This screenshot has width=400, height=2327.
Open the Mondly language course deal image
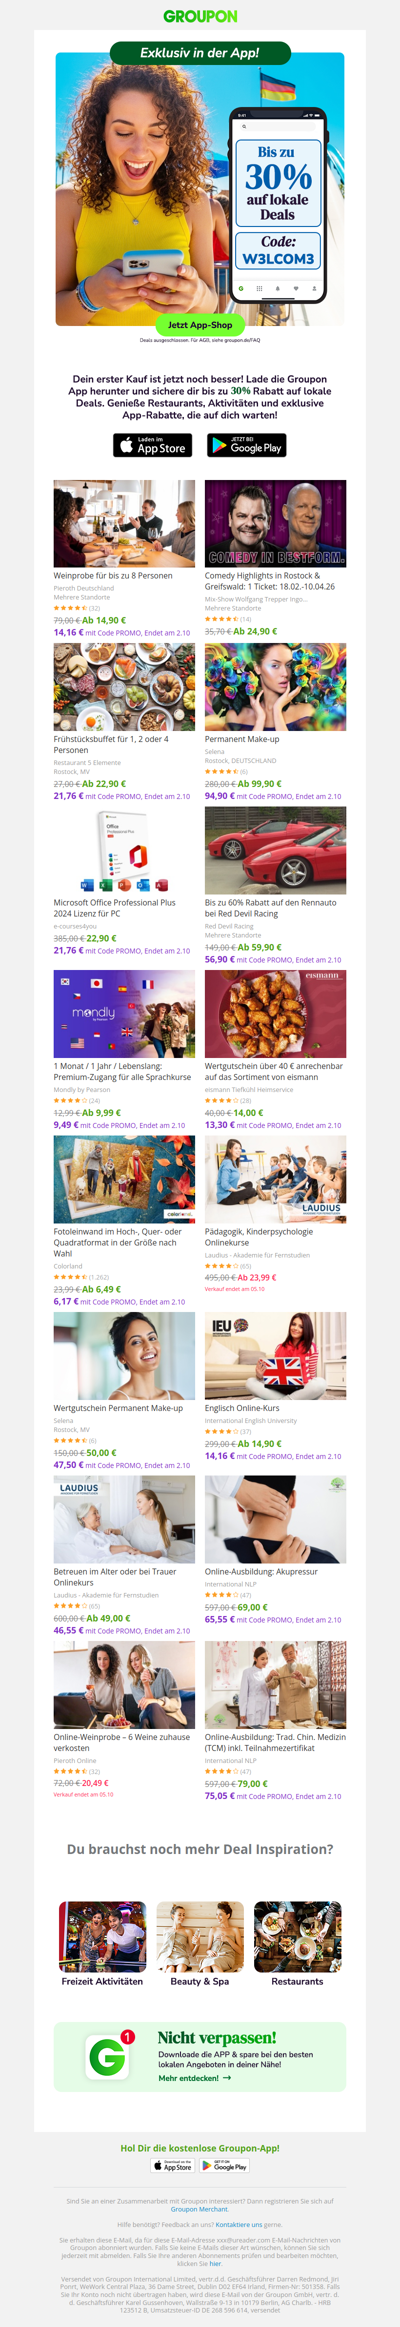[124, 1014]
